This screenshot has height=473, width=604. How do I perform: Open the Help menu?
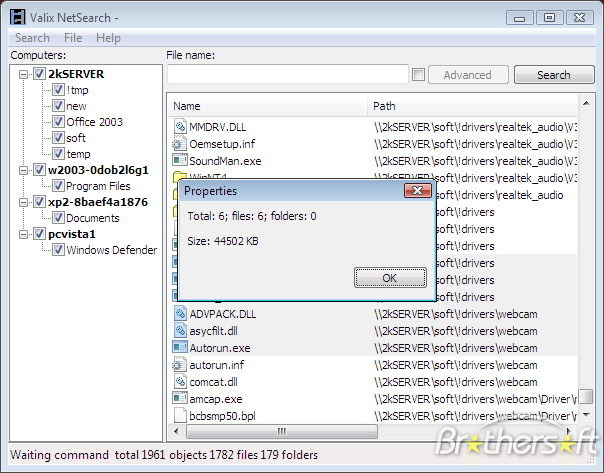(108, 38)
